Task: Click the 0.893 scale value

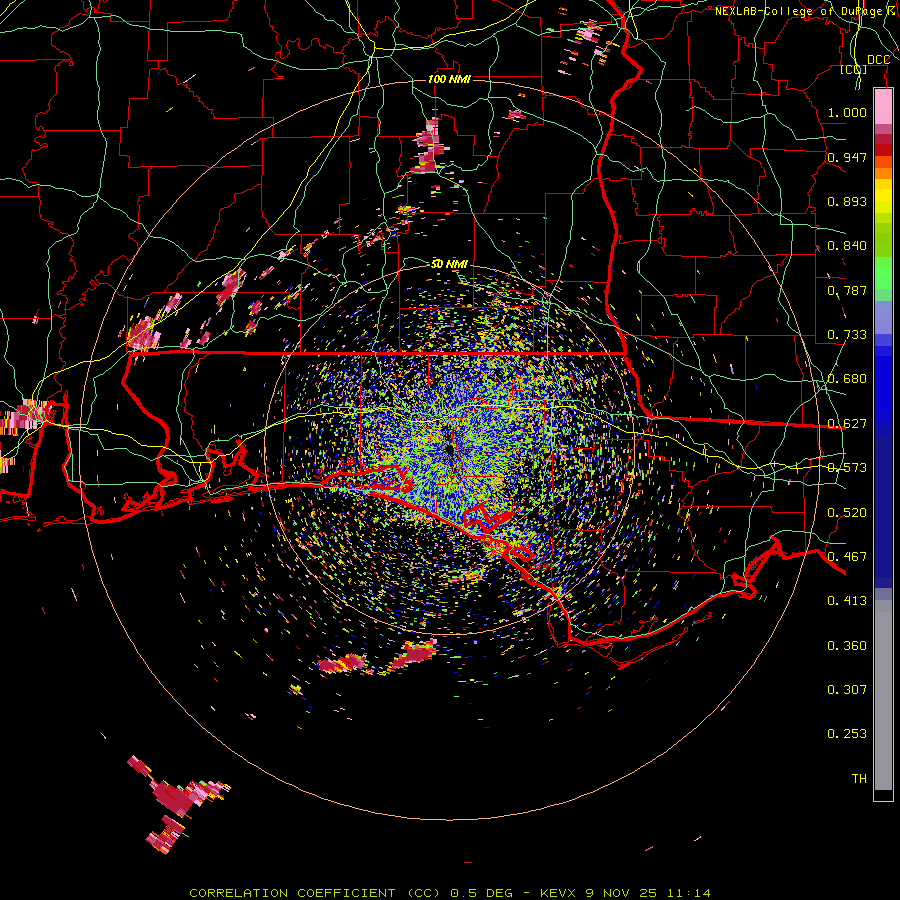Action: point(847,201)
